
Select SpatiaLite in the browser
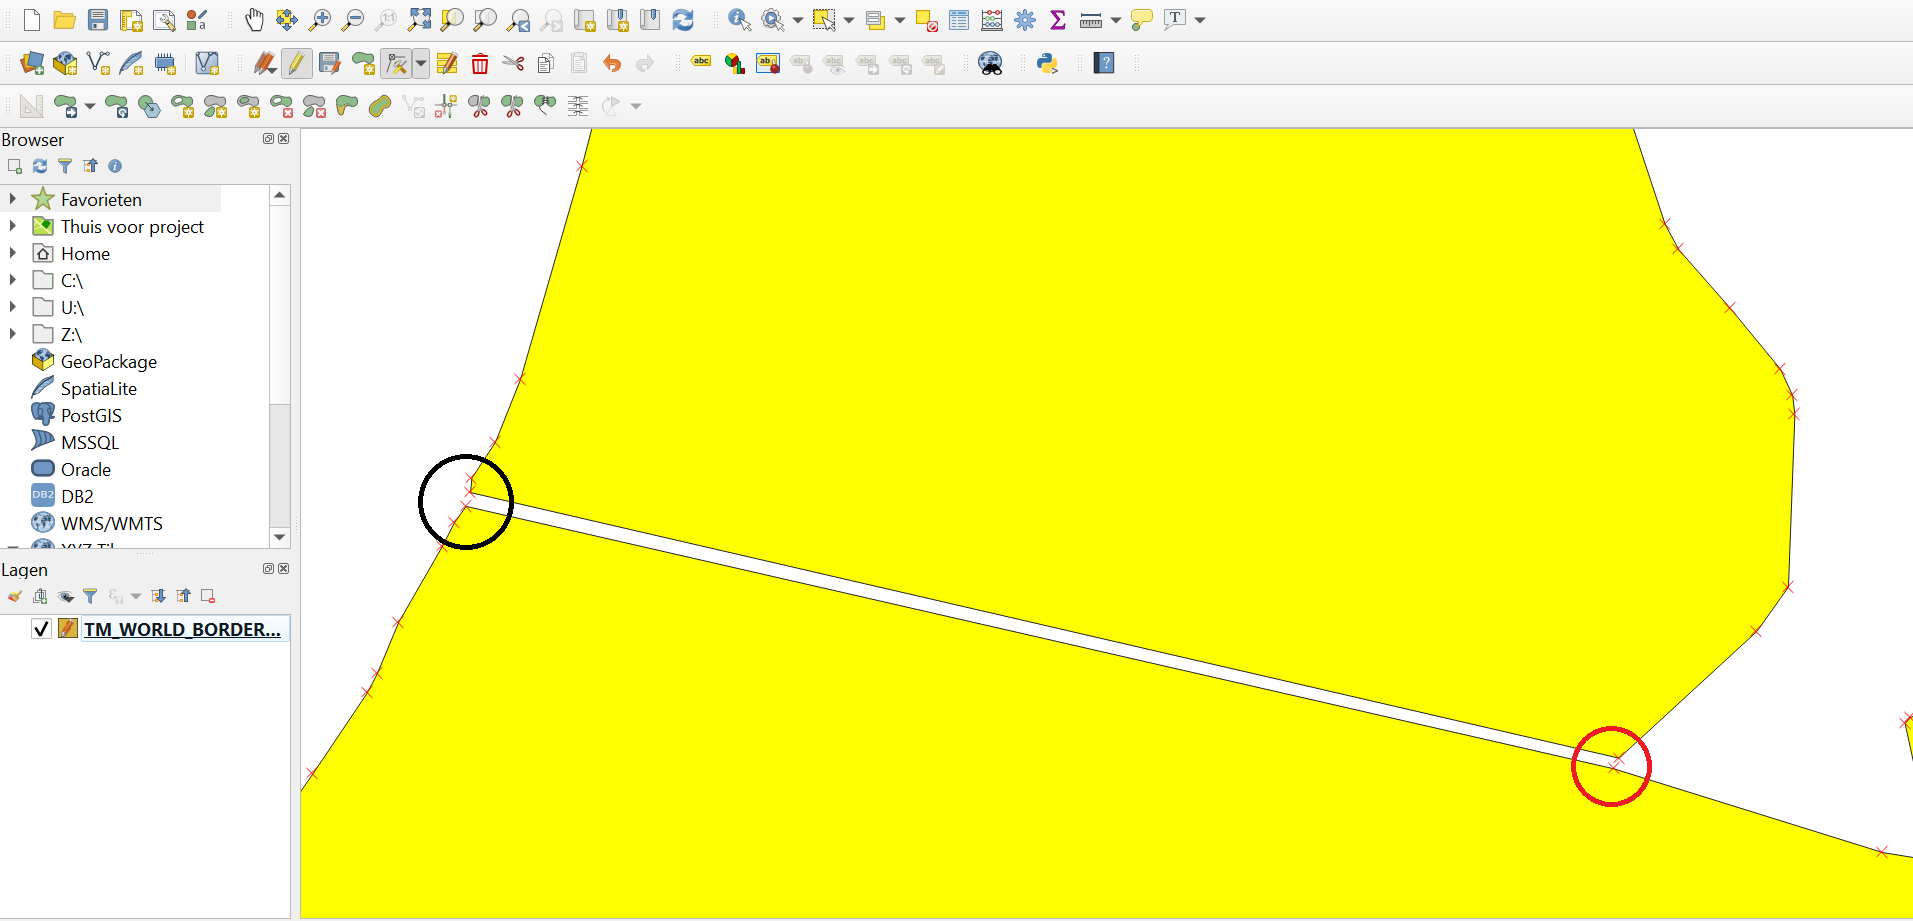tap(99, 389)
